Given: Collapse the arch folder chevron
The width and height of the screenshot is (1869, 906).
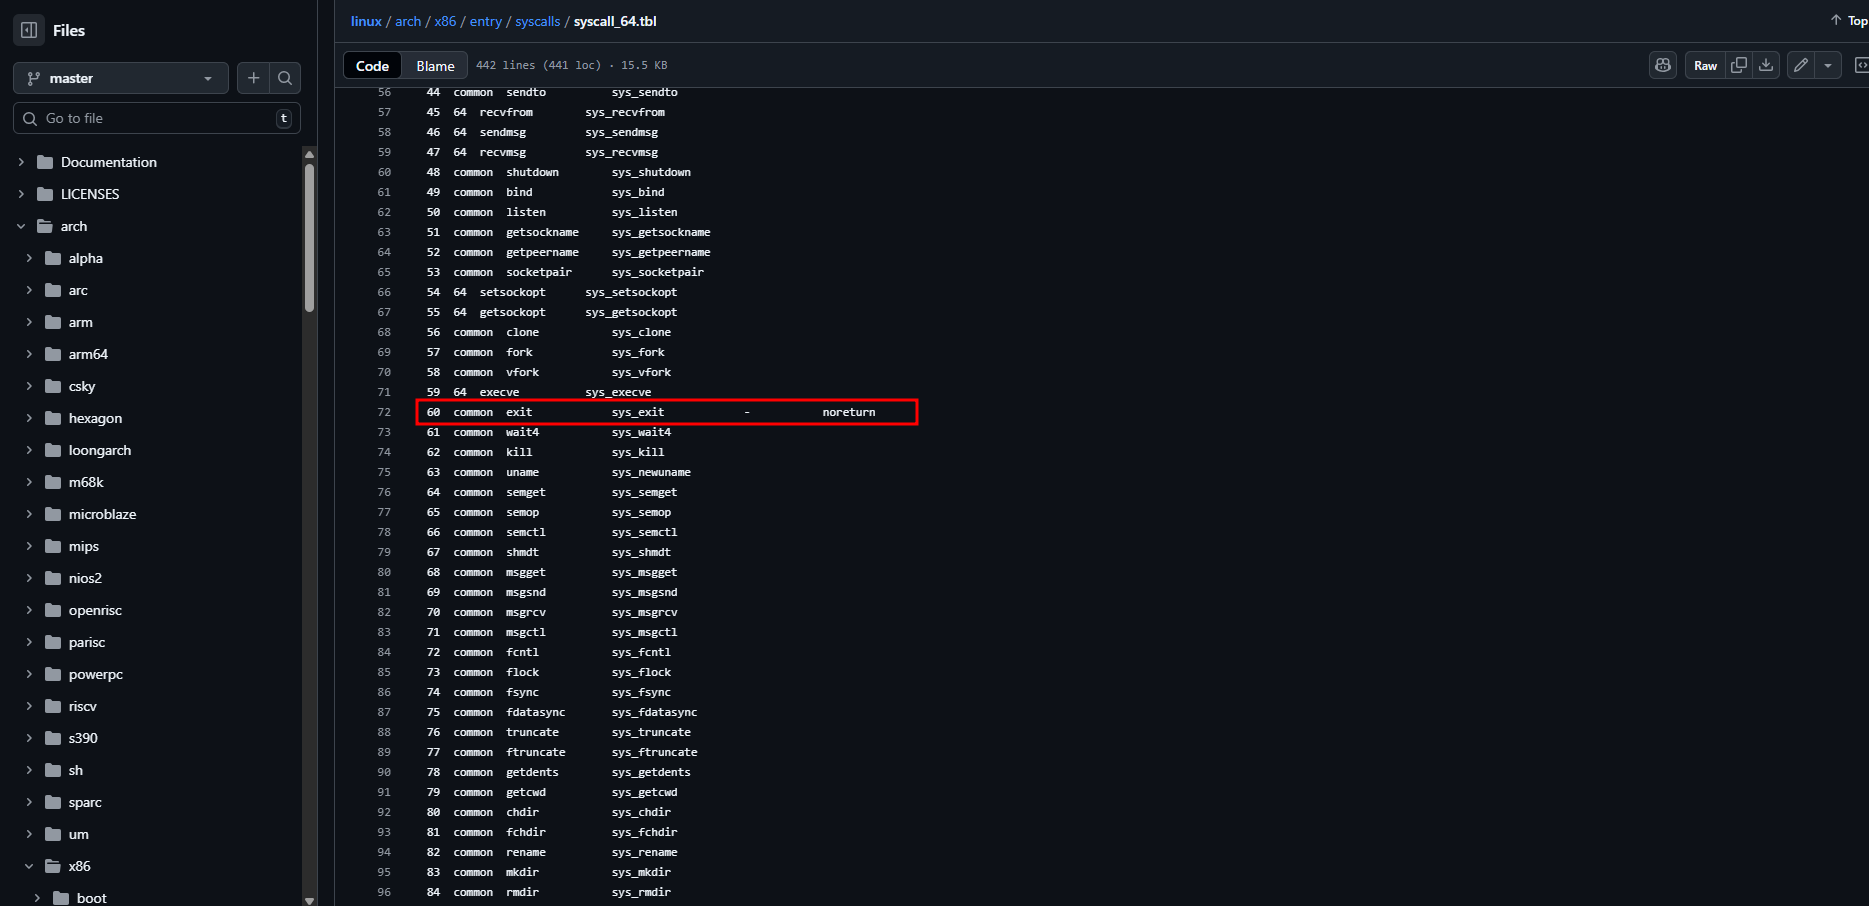Looking at the screenshot, I should (x=21, y=226).
